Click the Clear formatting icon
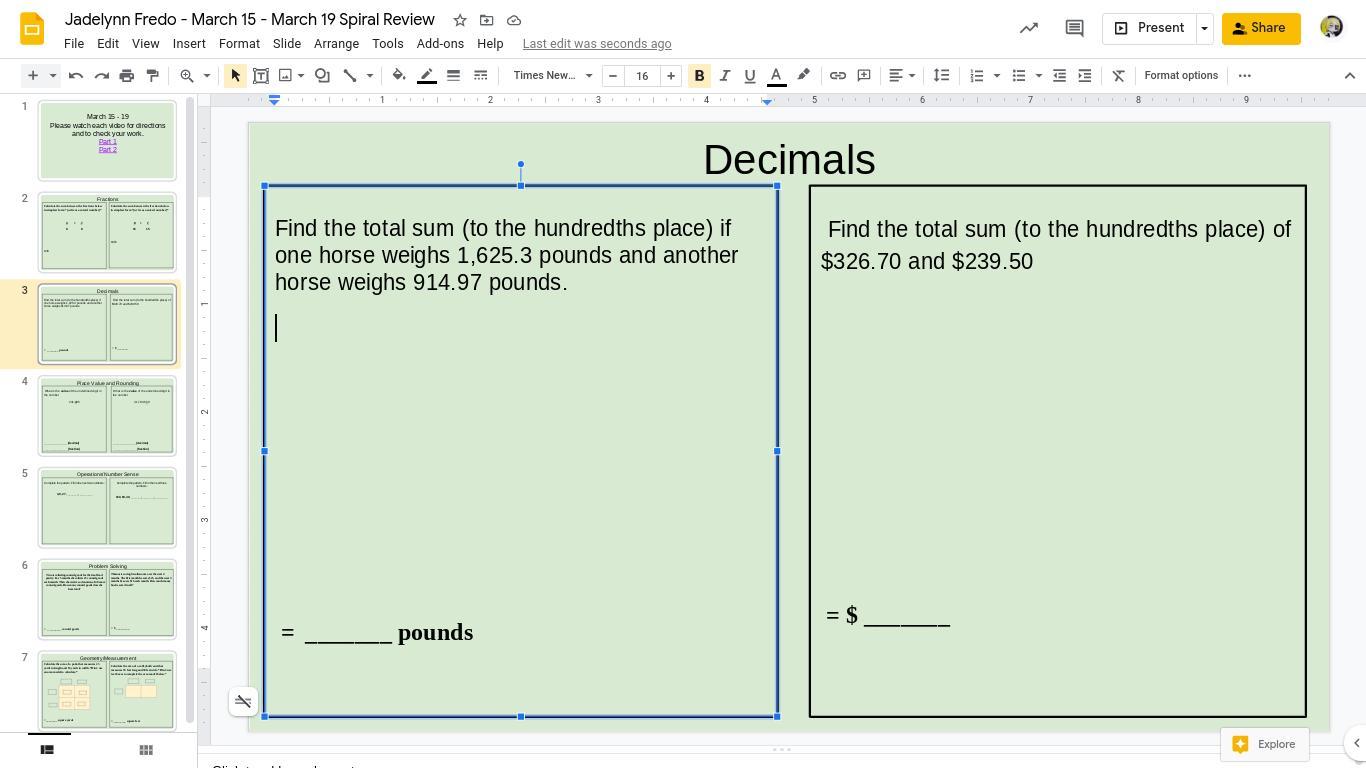The height and width of the screenshot is (768, 1366). 1119,75
